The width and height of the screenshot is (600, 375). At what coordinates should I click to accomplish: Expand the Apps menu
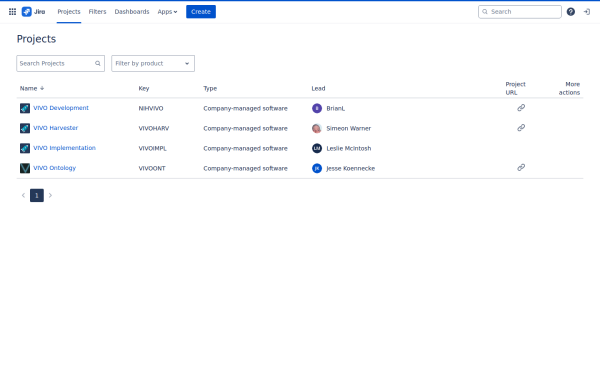click(168, 12)
